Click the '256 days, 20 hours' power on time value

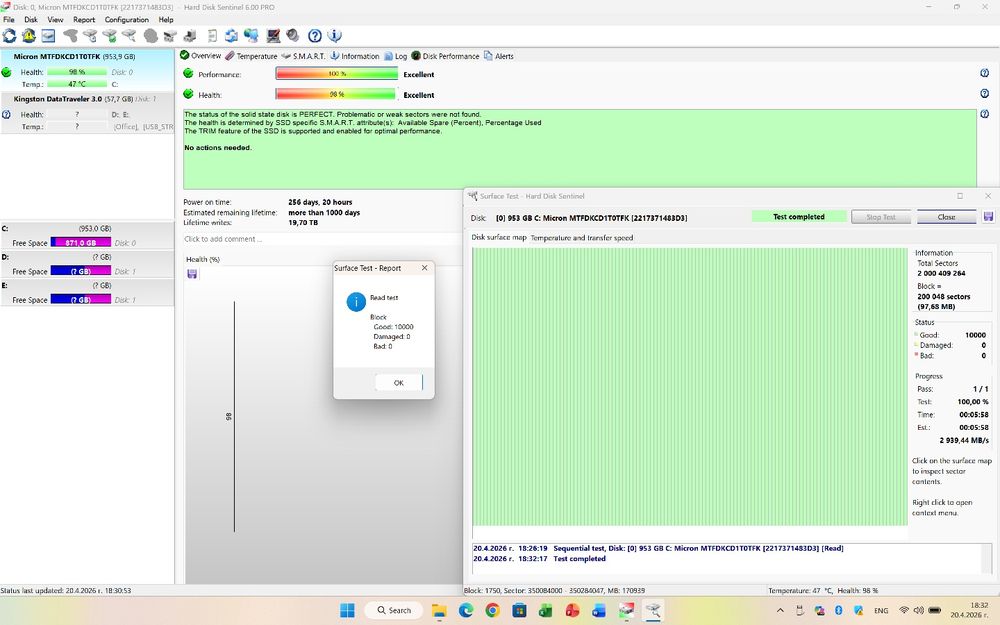pyautogui.click(x=320, y=202)
